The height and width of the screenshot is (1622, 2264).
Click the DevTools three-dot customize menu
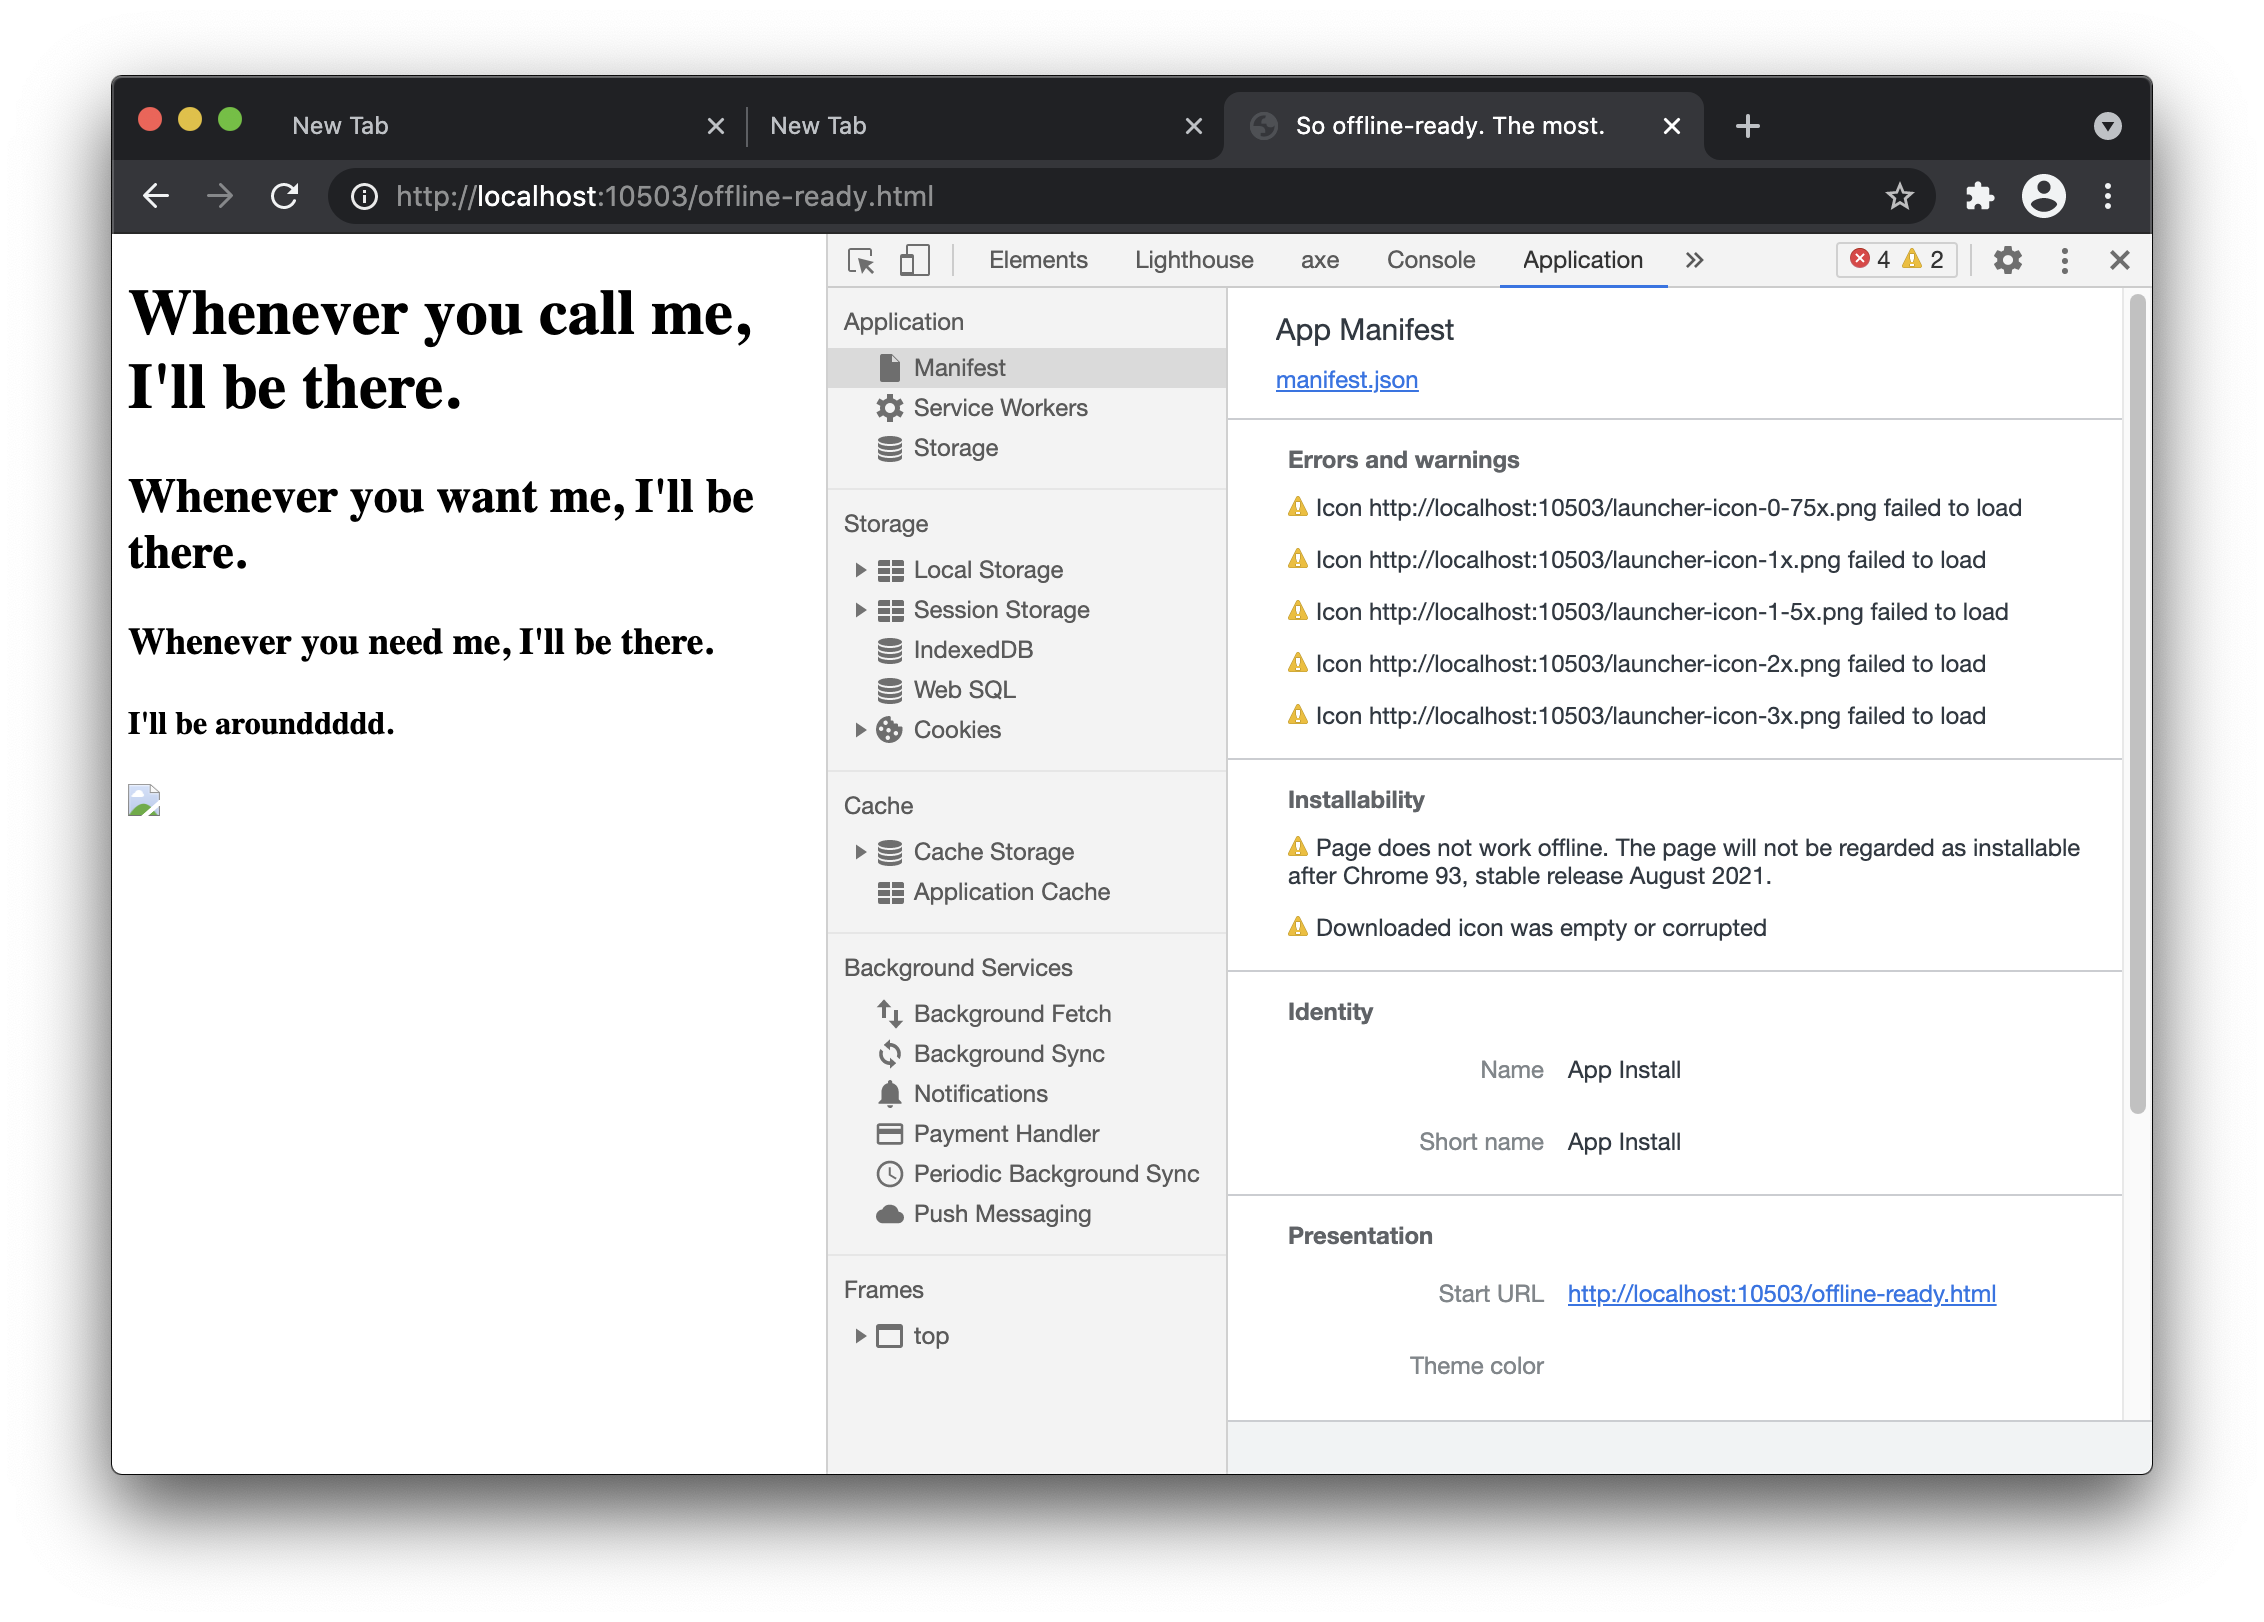click(x=2064, y=260)
